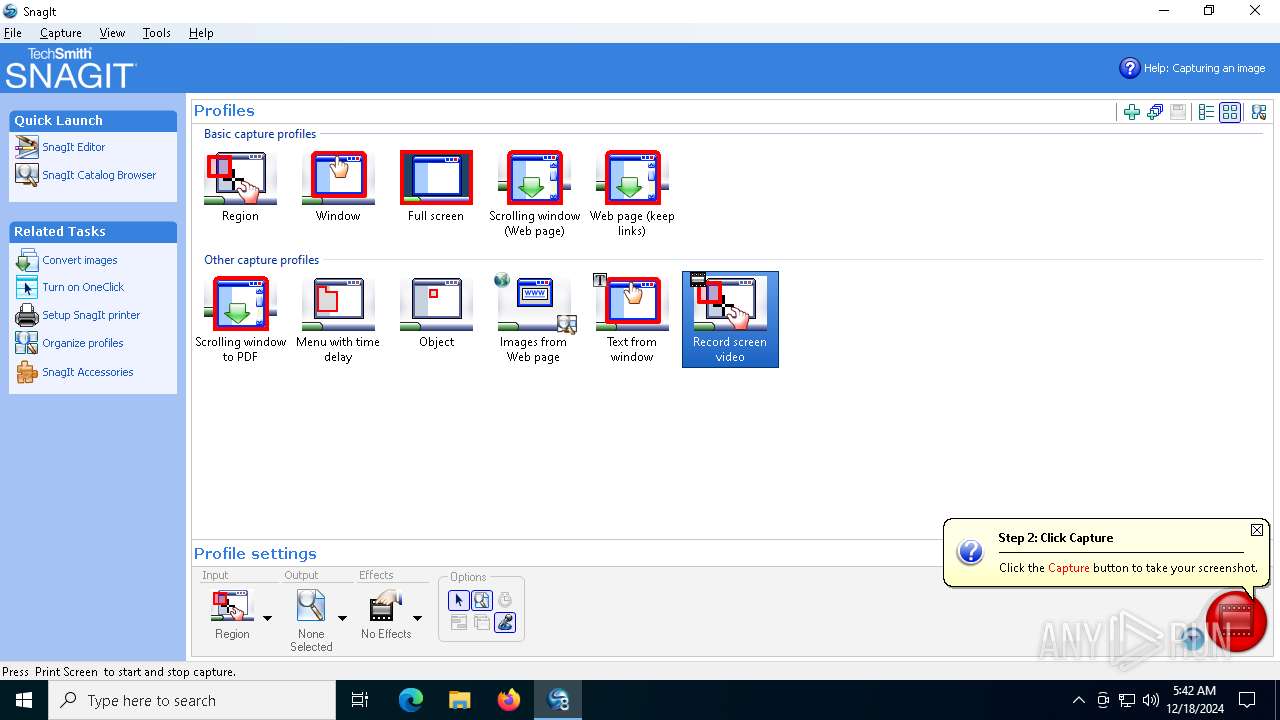Open SnagIt Accessories
1280x720 pixels.
coord(87,372)
